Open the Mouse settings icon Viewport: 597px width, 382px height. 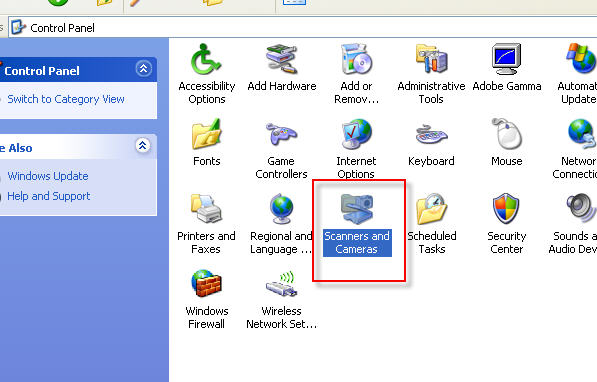click(506, 134)
